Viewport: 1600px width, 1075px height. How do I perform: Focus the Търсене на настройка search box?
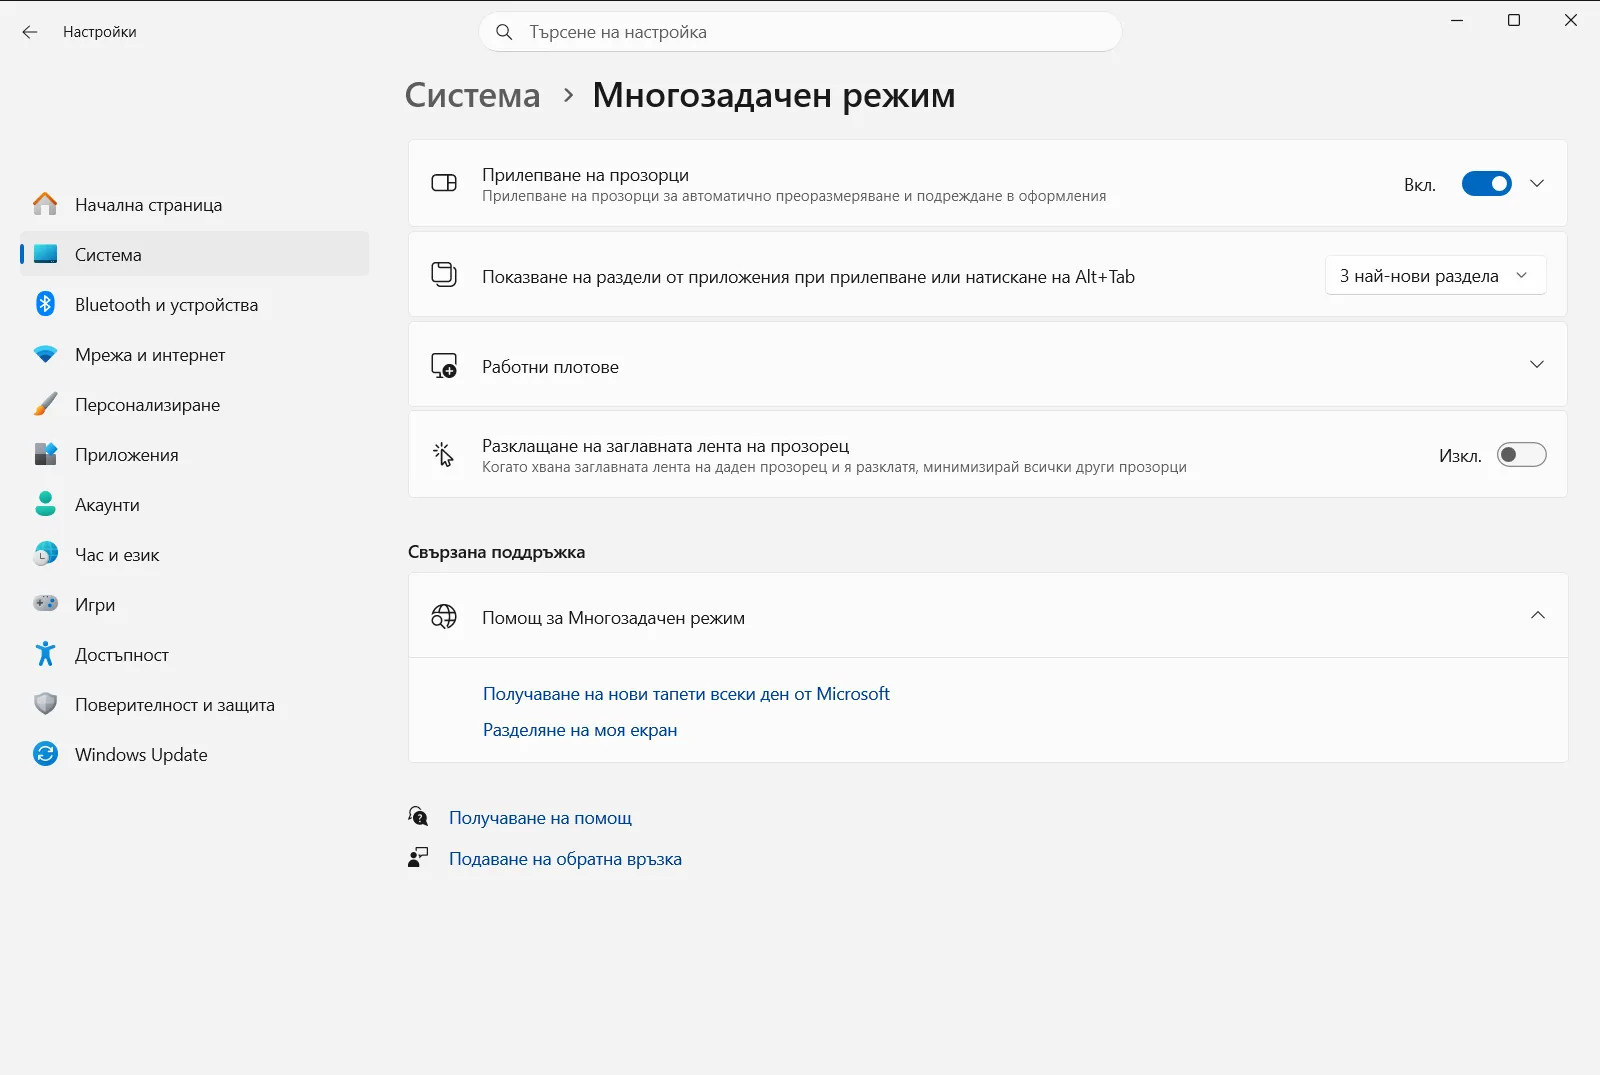tap(800, 32)
